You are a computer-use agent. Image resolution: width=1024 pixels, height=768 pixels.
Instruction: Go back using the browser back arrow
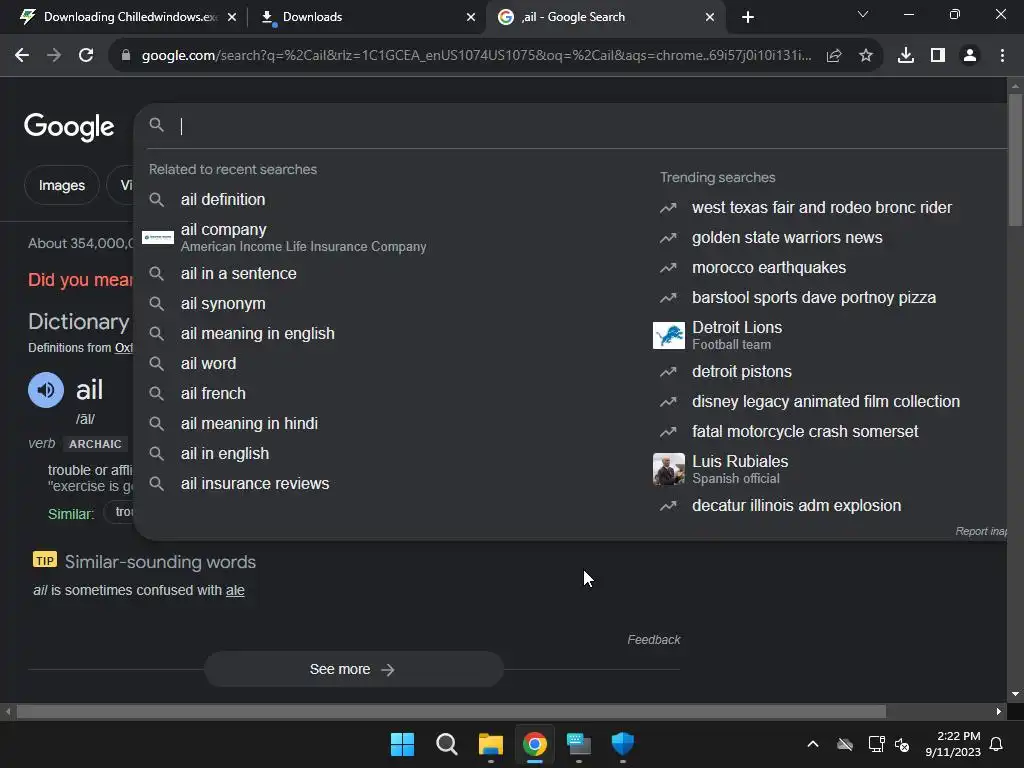pos(22,56)
